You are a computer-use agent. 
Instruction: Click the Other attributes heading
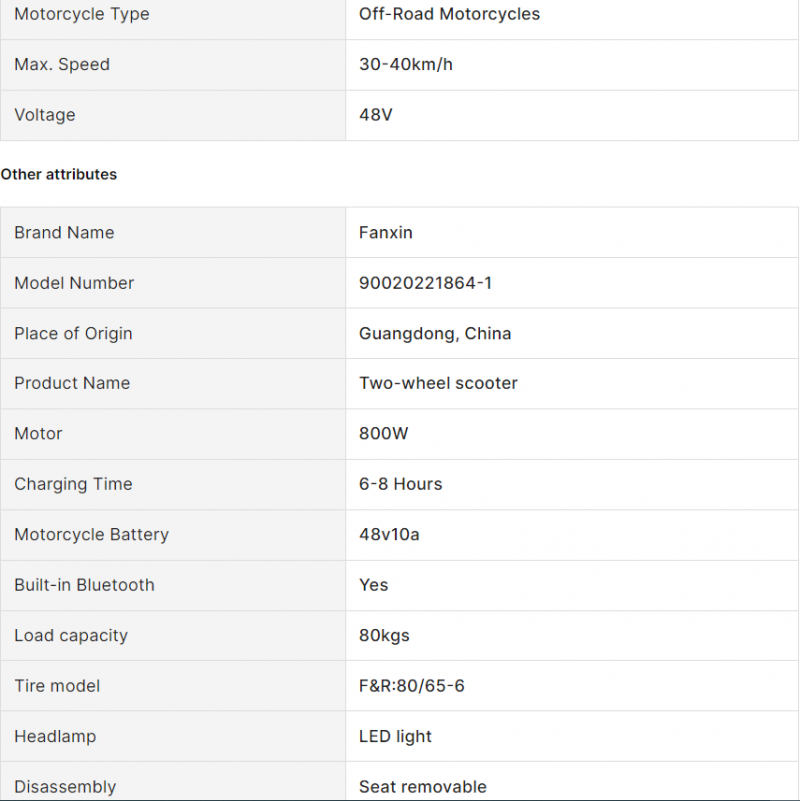point(59,174)
